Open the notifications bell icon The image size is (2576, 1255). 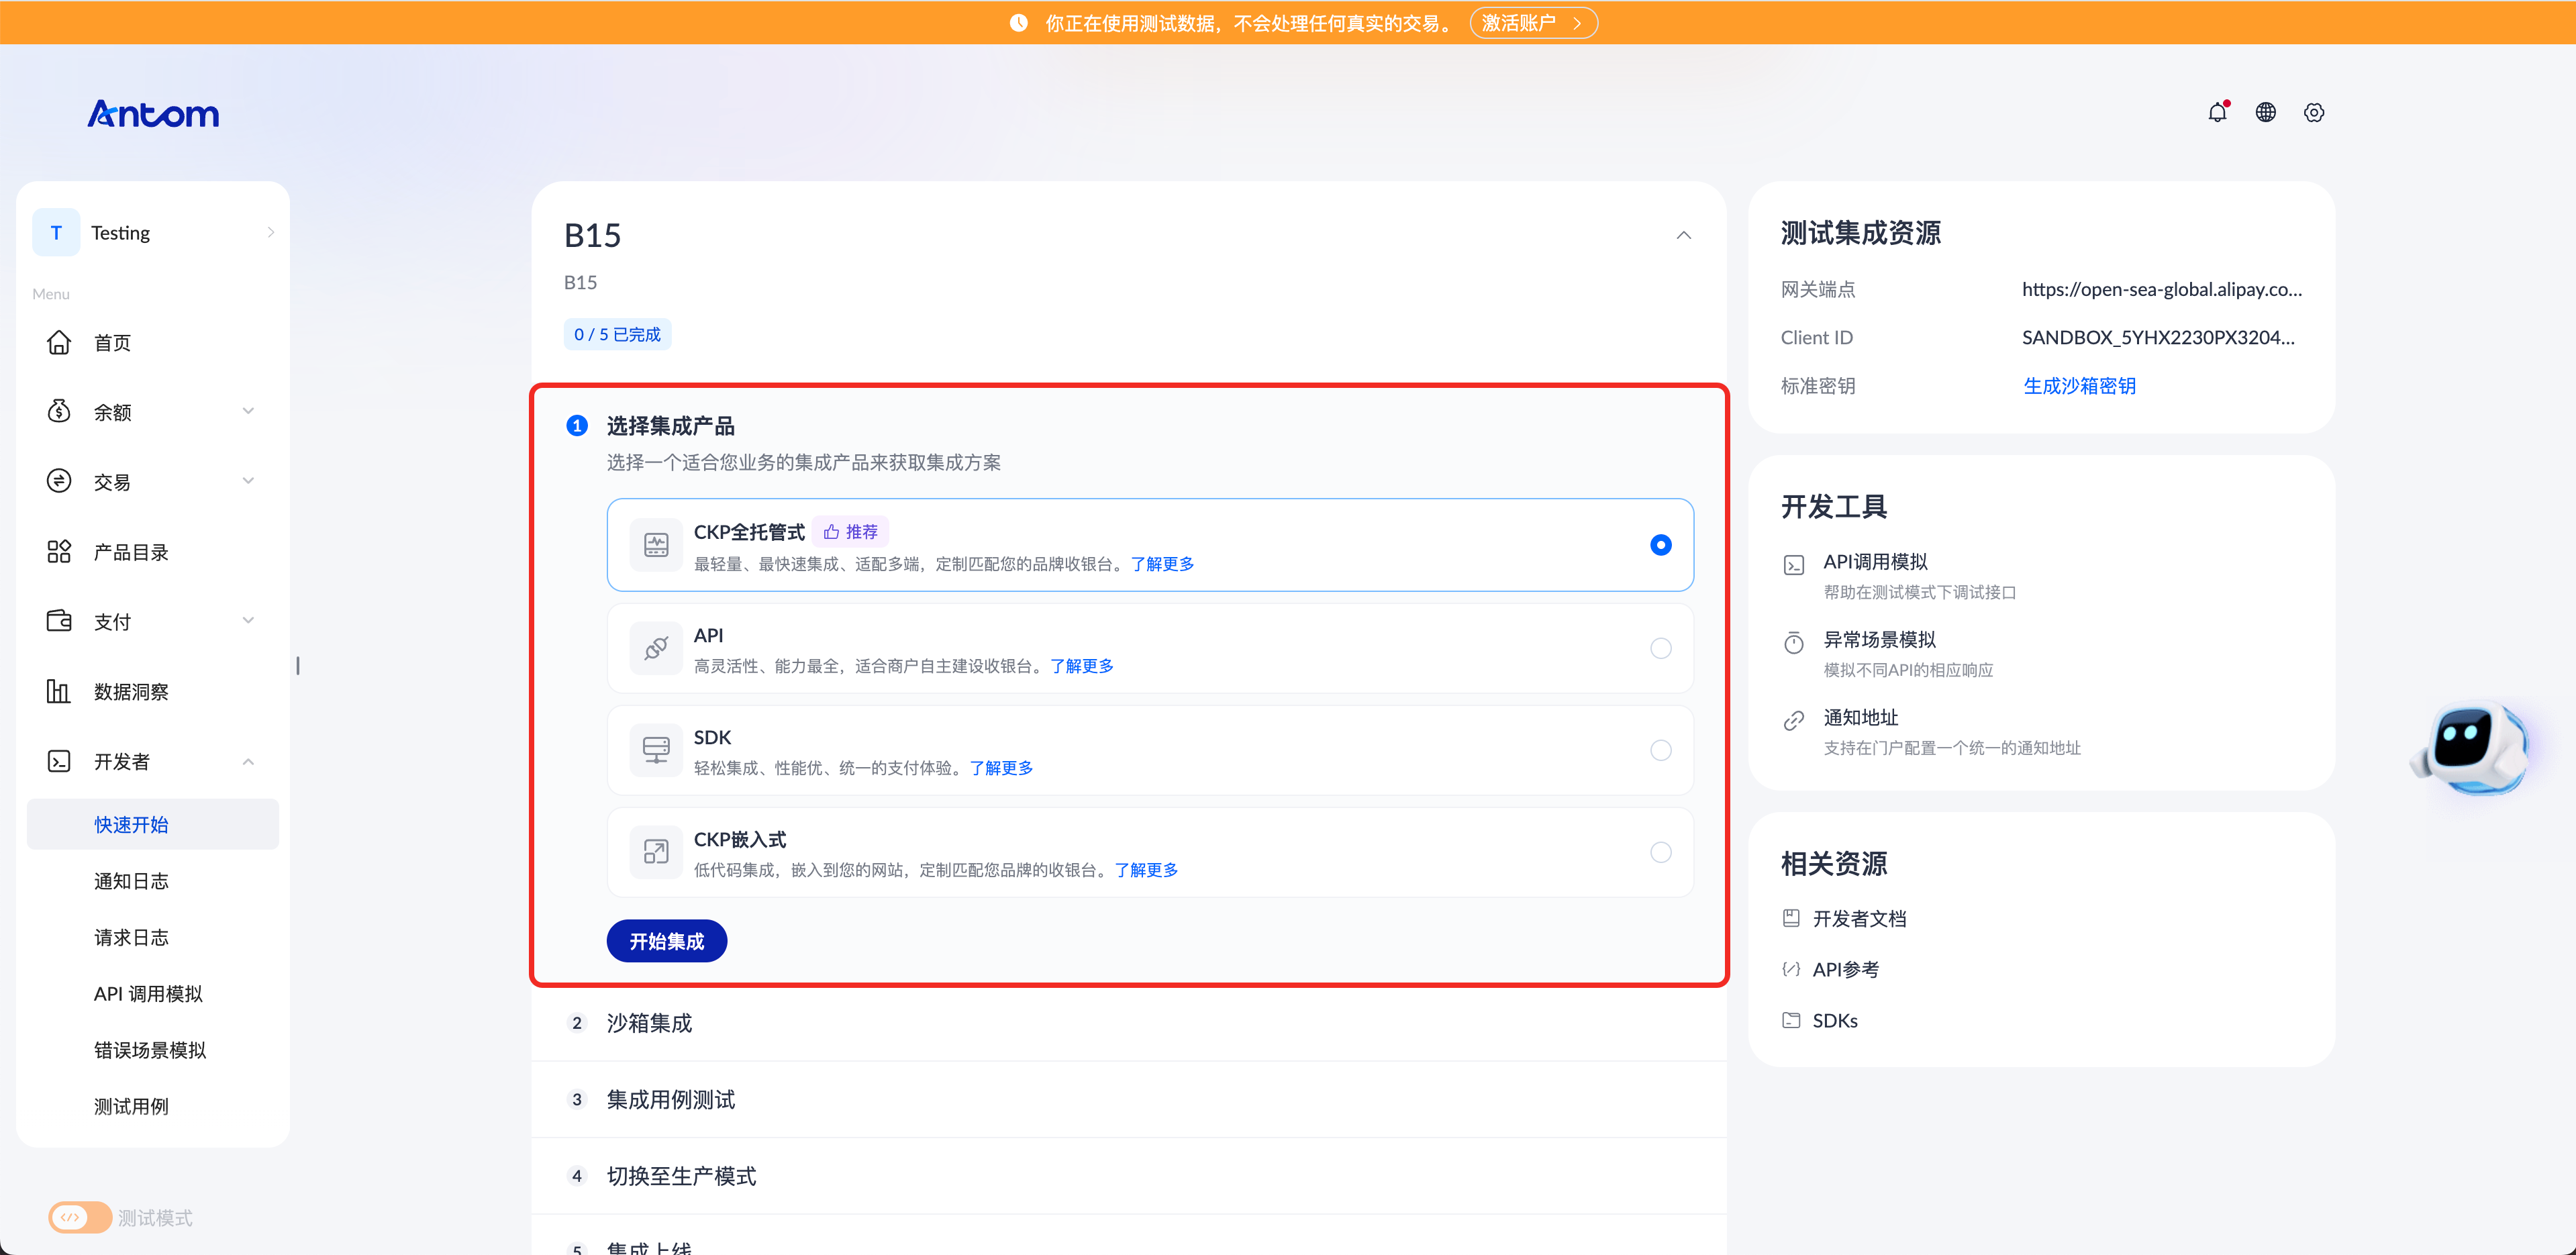(2217, 112)
